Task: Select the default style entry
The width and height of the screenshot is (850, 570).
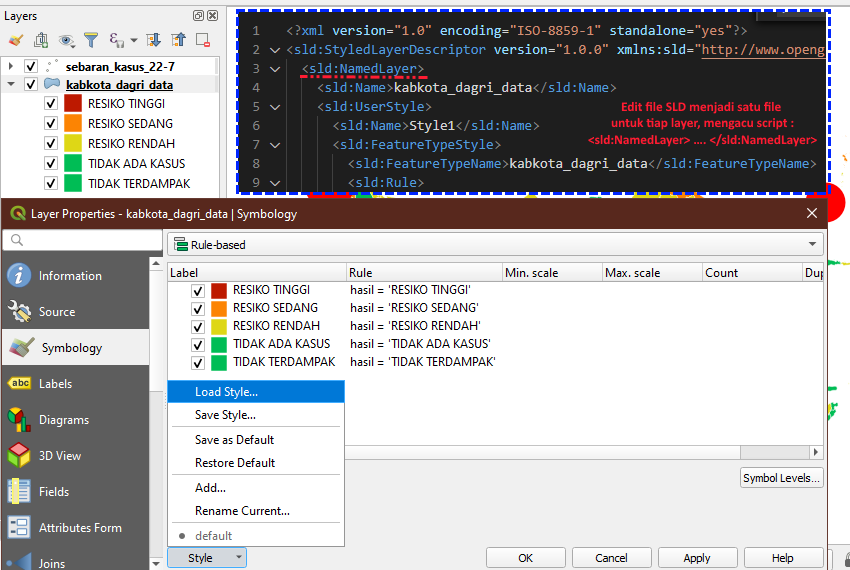Action: pos(256,536)
